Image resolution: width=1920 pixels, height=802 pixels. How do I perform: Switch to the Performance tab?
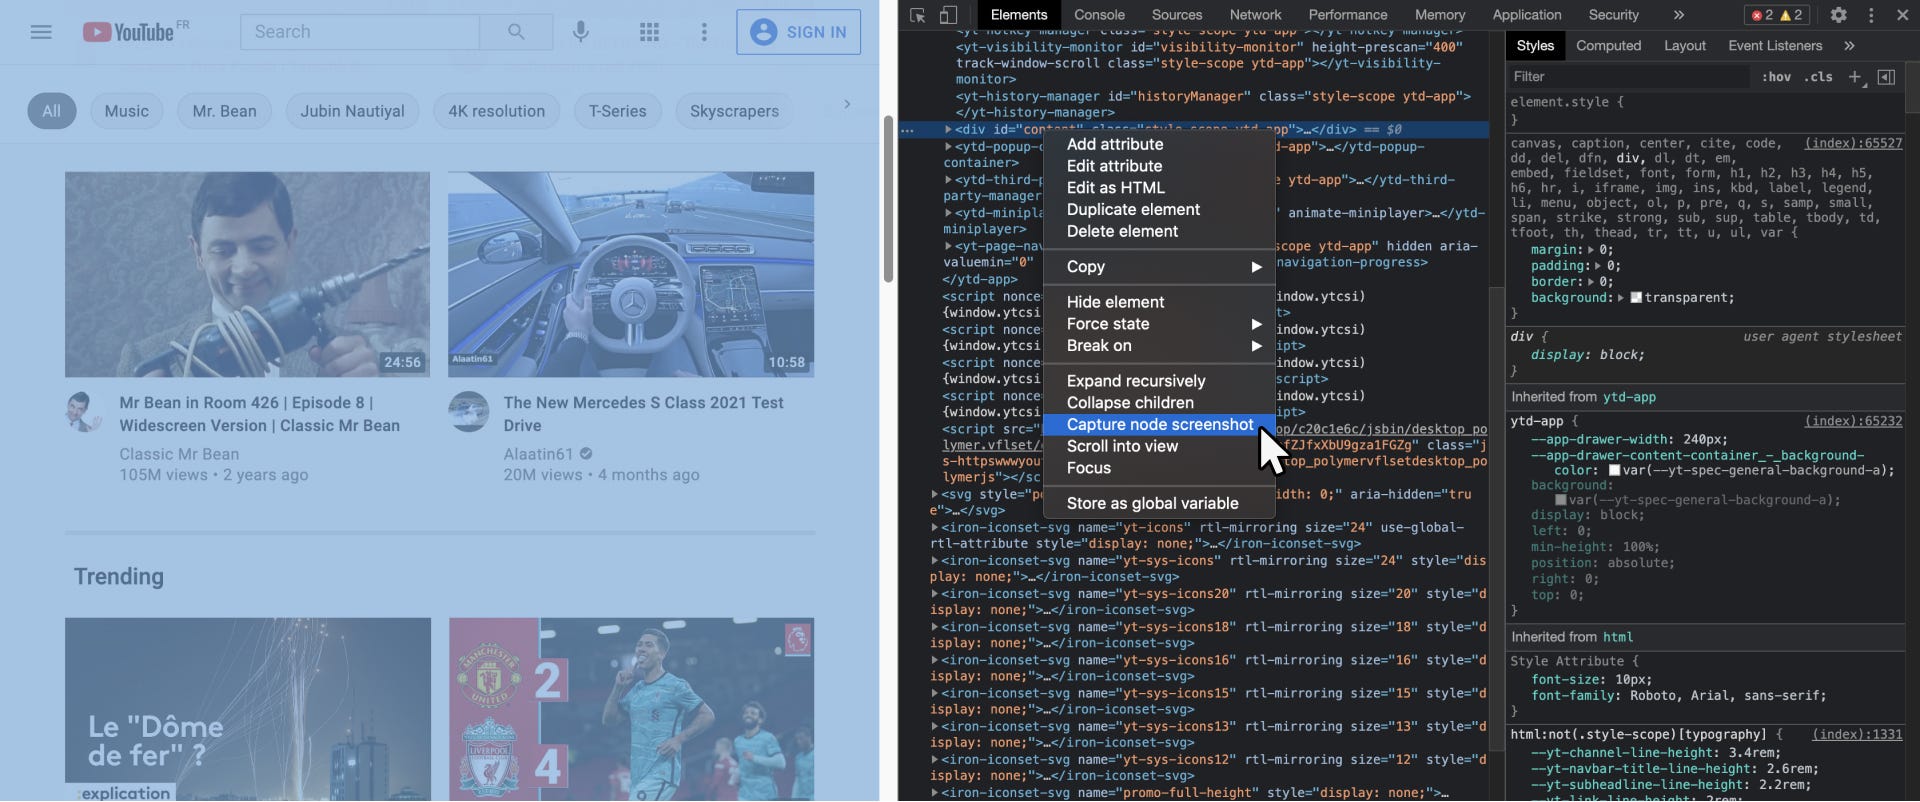pos(1347,15)
